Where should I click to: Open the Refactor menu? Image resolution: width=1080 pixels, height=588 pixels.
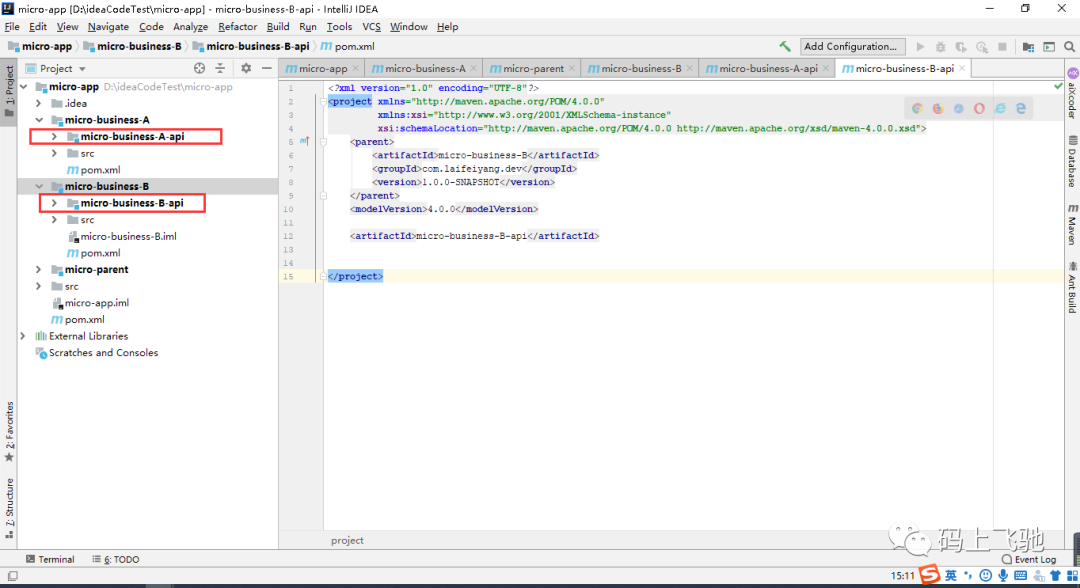(237, 26)
